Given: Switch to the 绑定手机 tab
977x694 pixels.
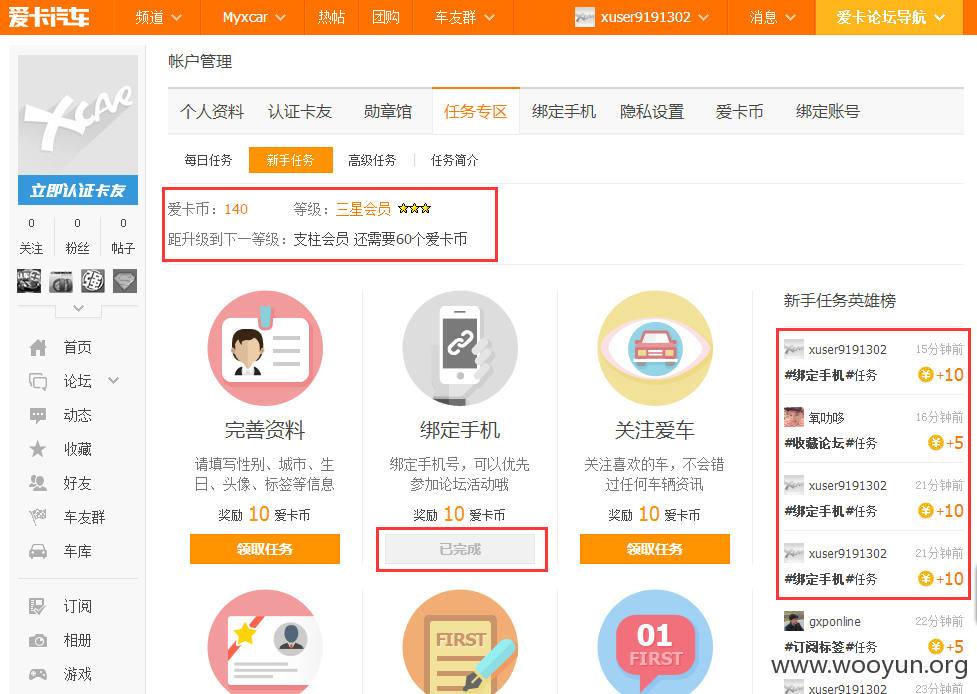Looking at the screenshot, I should click(x=564, y=112).
